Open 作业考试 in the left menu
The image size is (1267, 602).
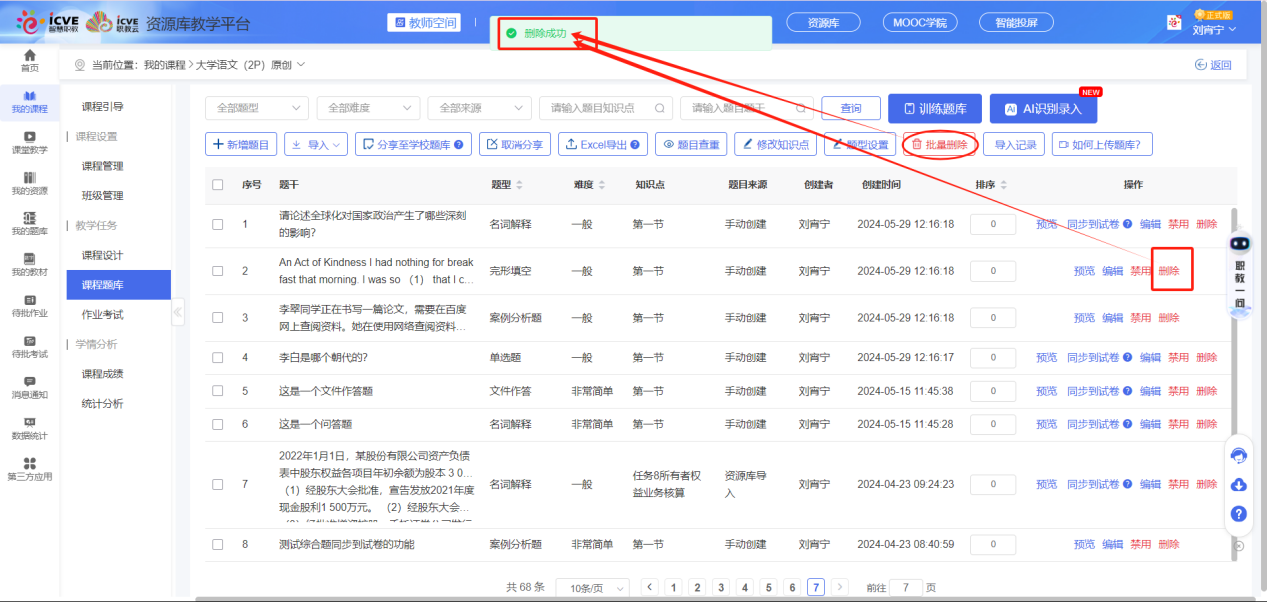coord(103,314)
